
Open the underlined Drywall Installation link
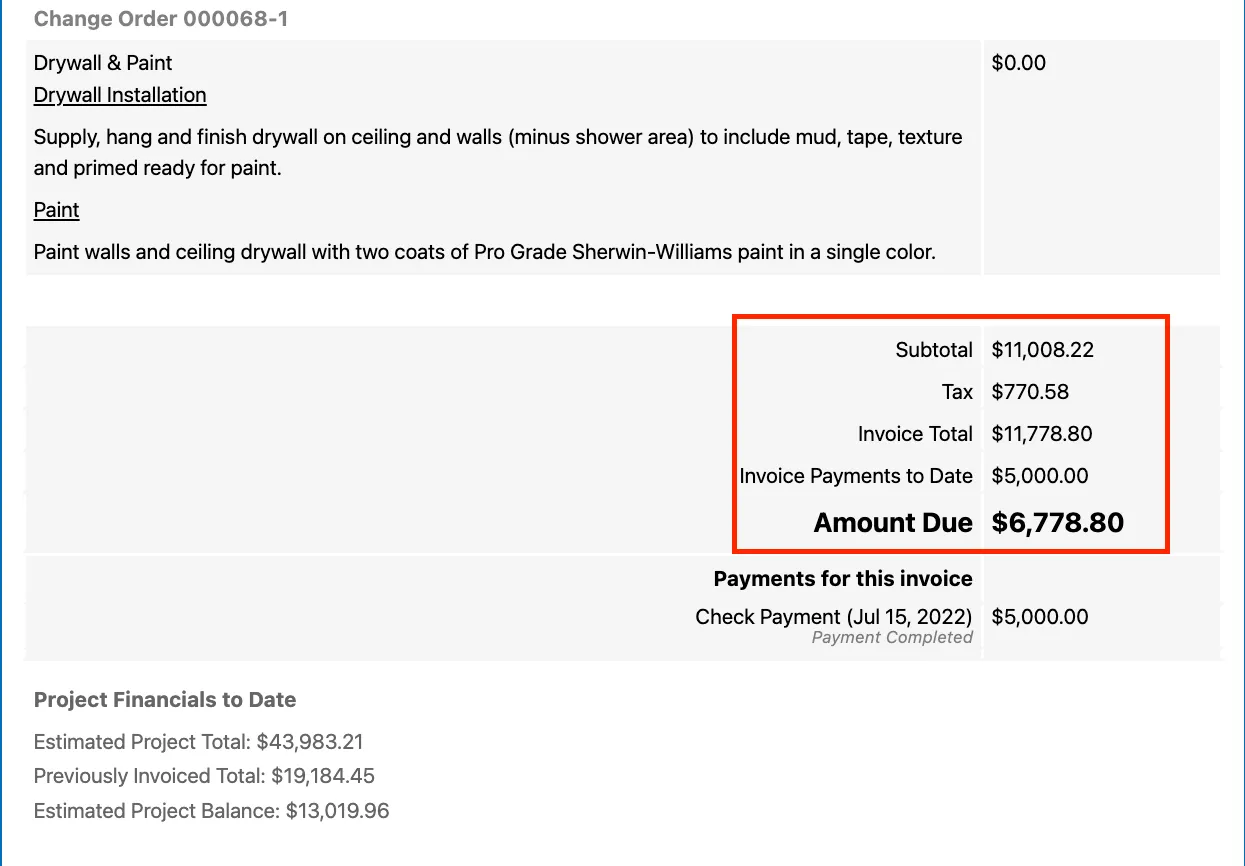pyautogui.click(x=120, y=96)
